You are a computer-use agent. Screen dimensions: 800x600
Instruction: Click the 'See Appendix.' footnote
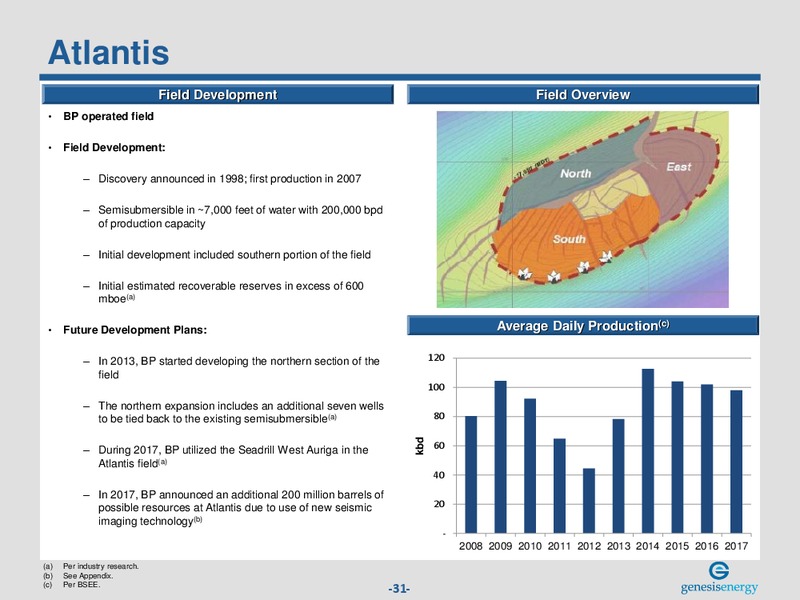(88, 576)
